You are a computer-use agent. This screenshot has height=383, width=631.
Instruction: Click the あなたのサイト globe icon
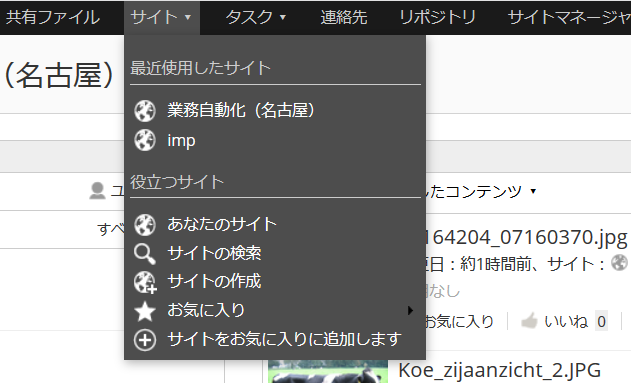pos(145,224)
